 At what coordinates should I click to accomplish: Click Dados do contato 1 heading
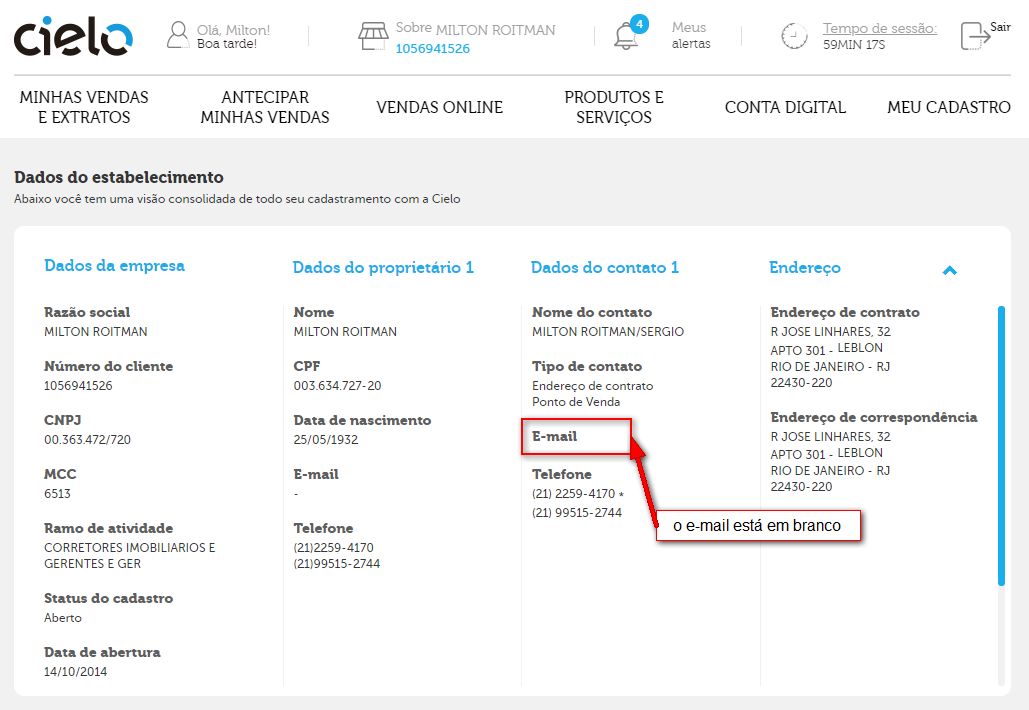pyautogui.click(x=604, y=268)
